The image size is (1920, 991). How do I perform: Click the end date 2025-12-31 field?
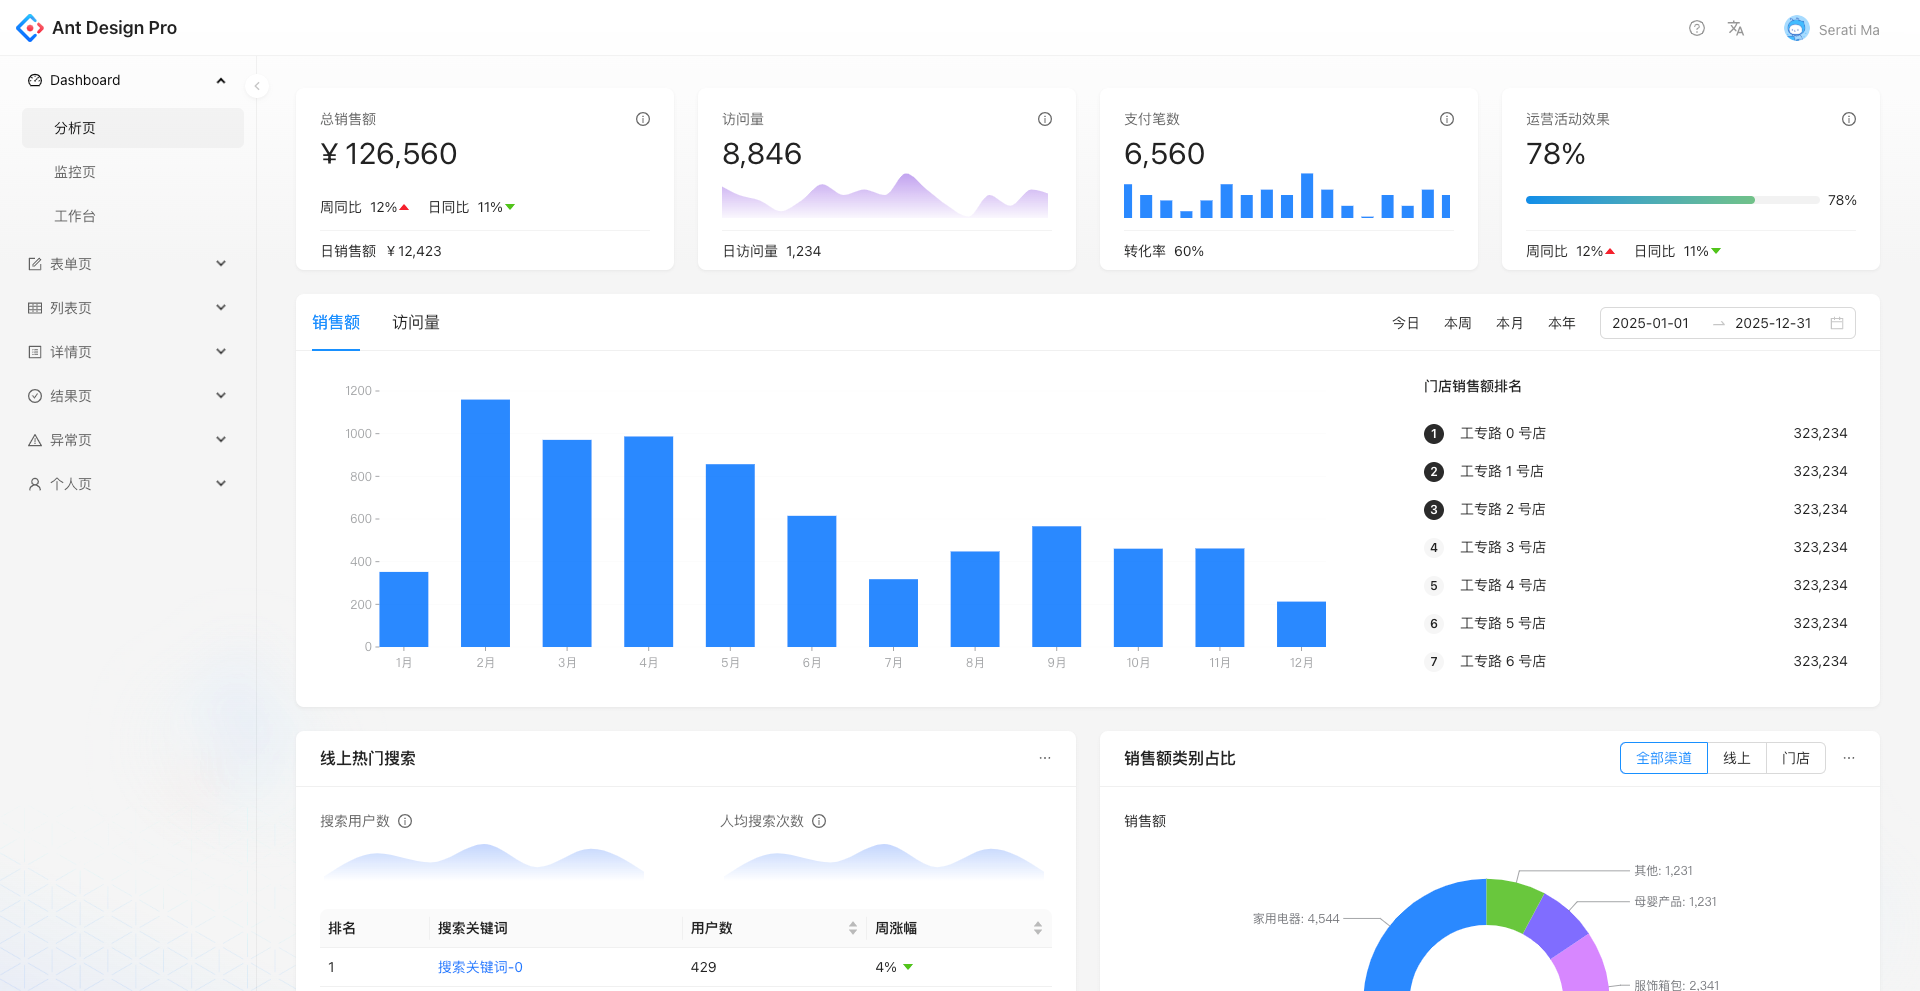[1773, 323]
